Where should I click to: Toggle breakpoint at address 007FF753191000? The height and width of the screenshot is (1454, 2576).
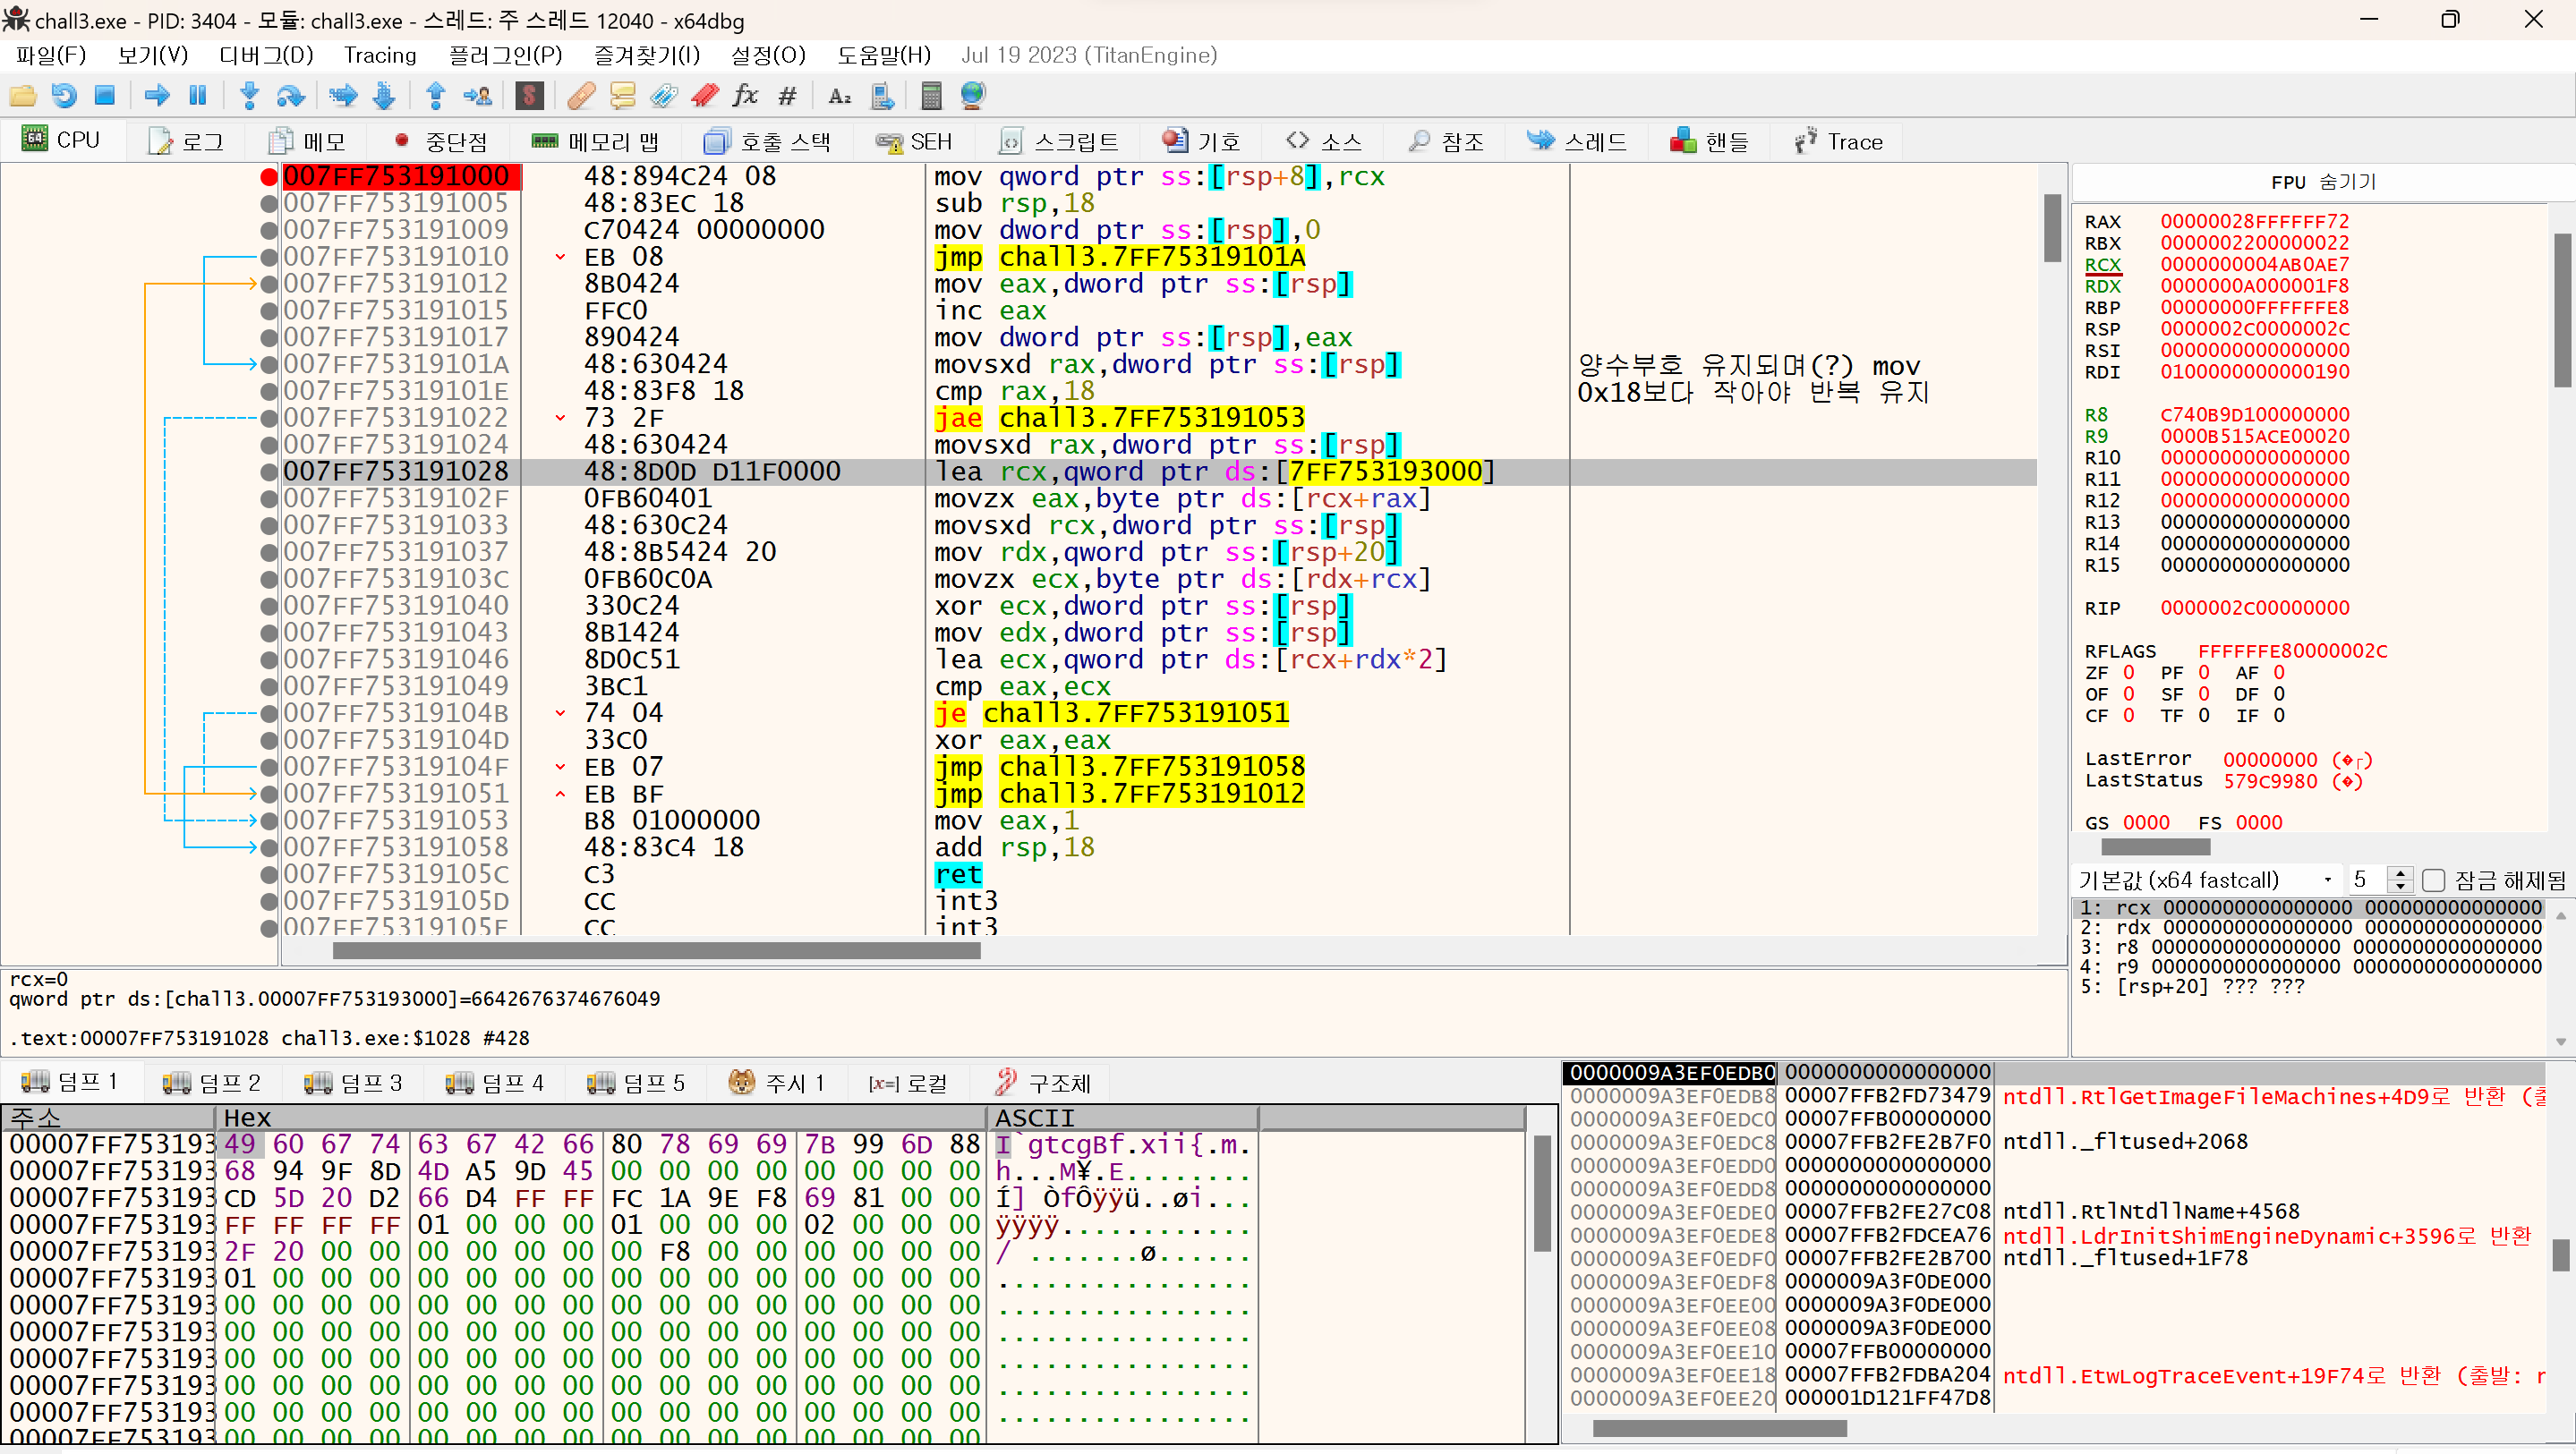pos(268,177)
